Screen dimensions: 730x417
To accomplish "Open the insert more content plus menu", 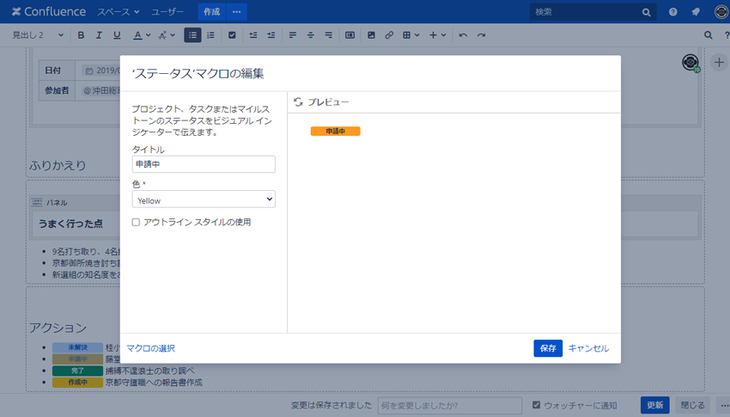I will pos(437,35).
